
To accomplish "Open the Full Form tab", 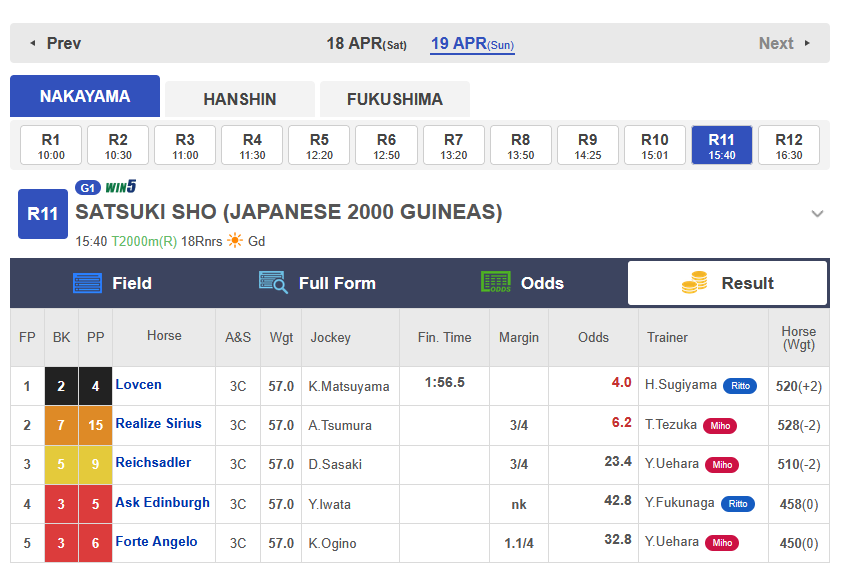I will (318, 283).
